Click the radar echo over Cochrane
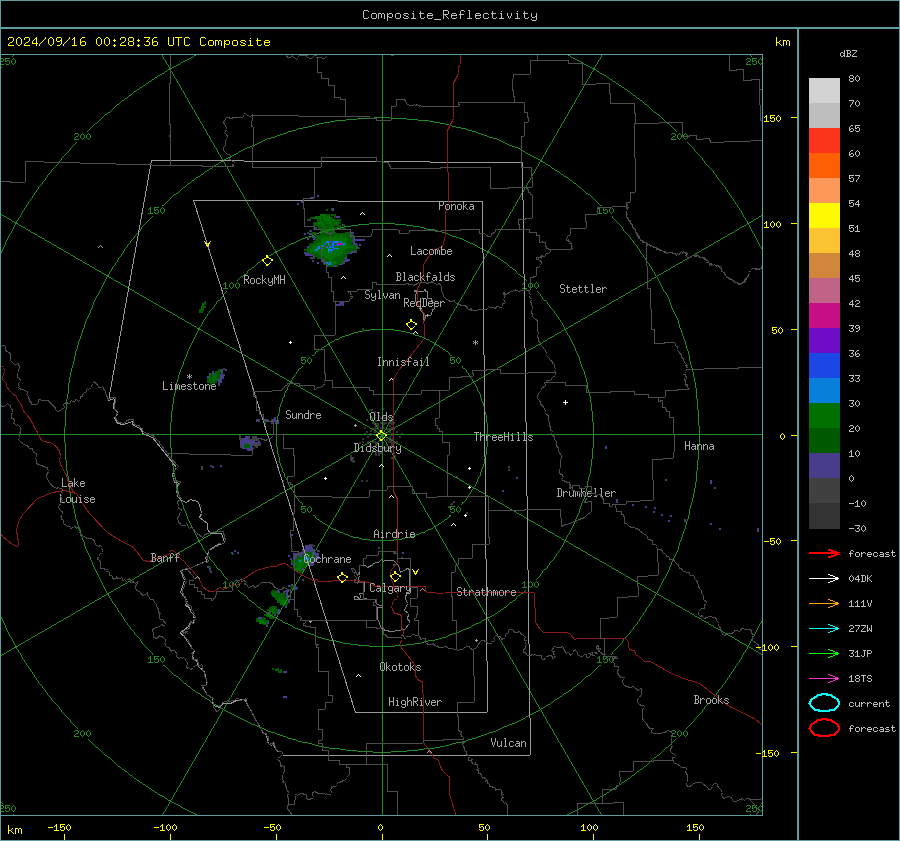900x841 pixels. pyautogui.click(x=302, y=557)
